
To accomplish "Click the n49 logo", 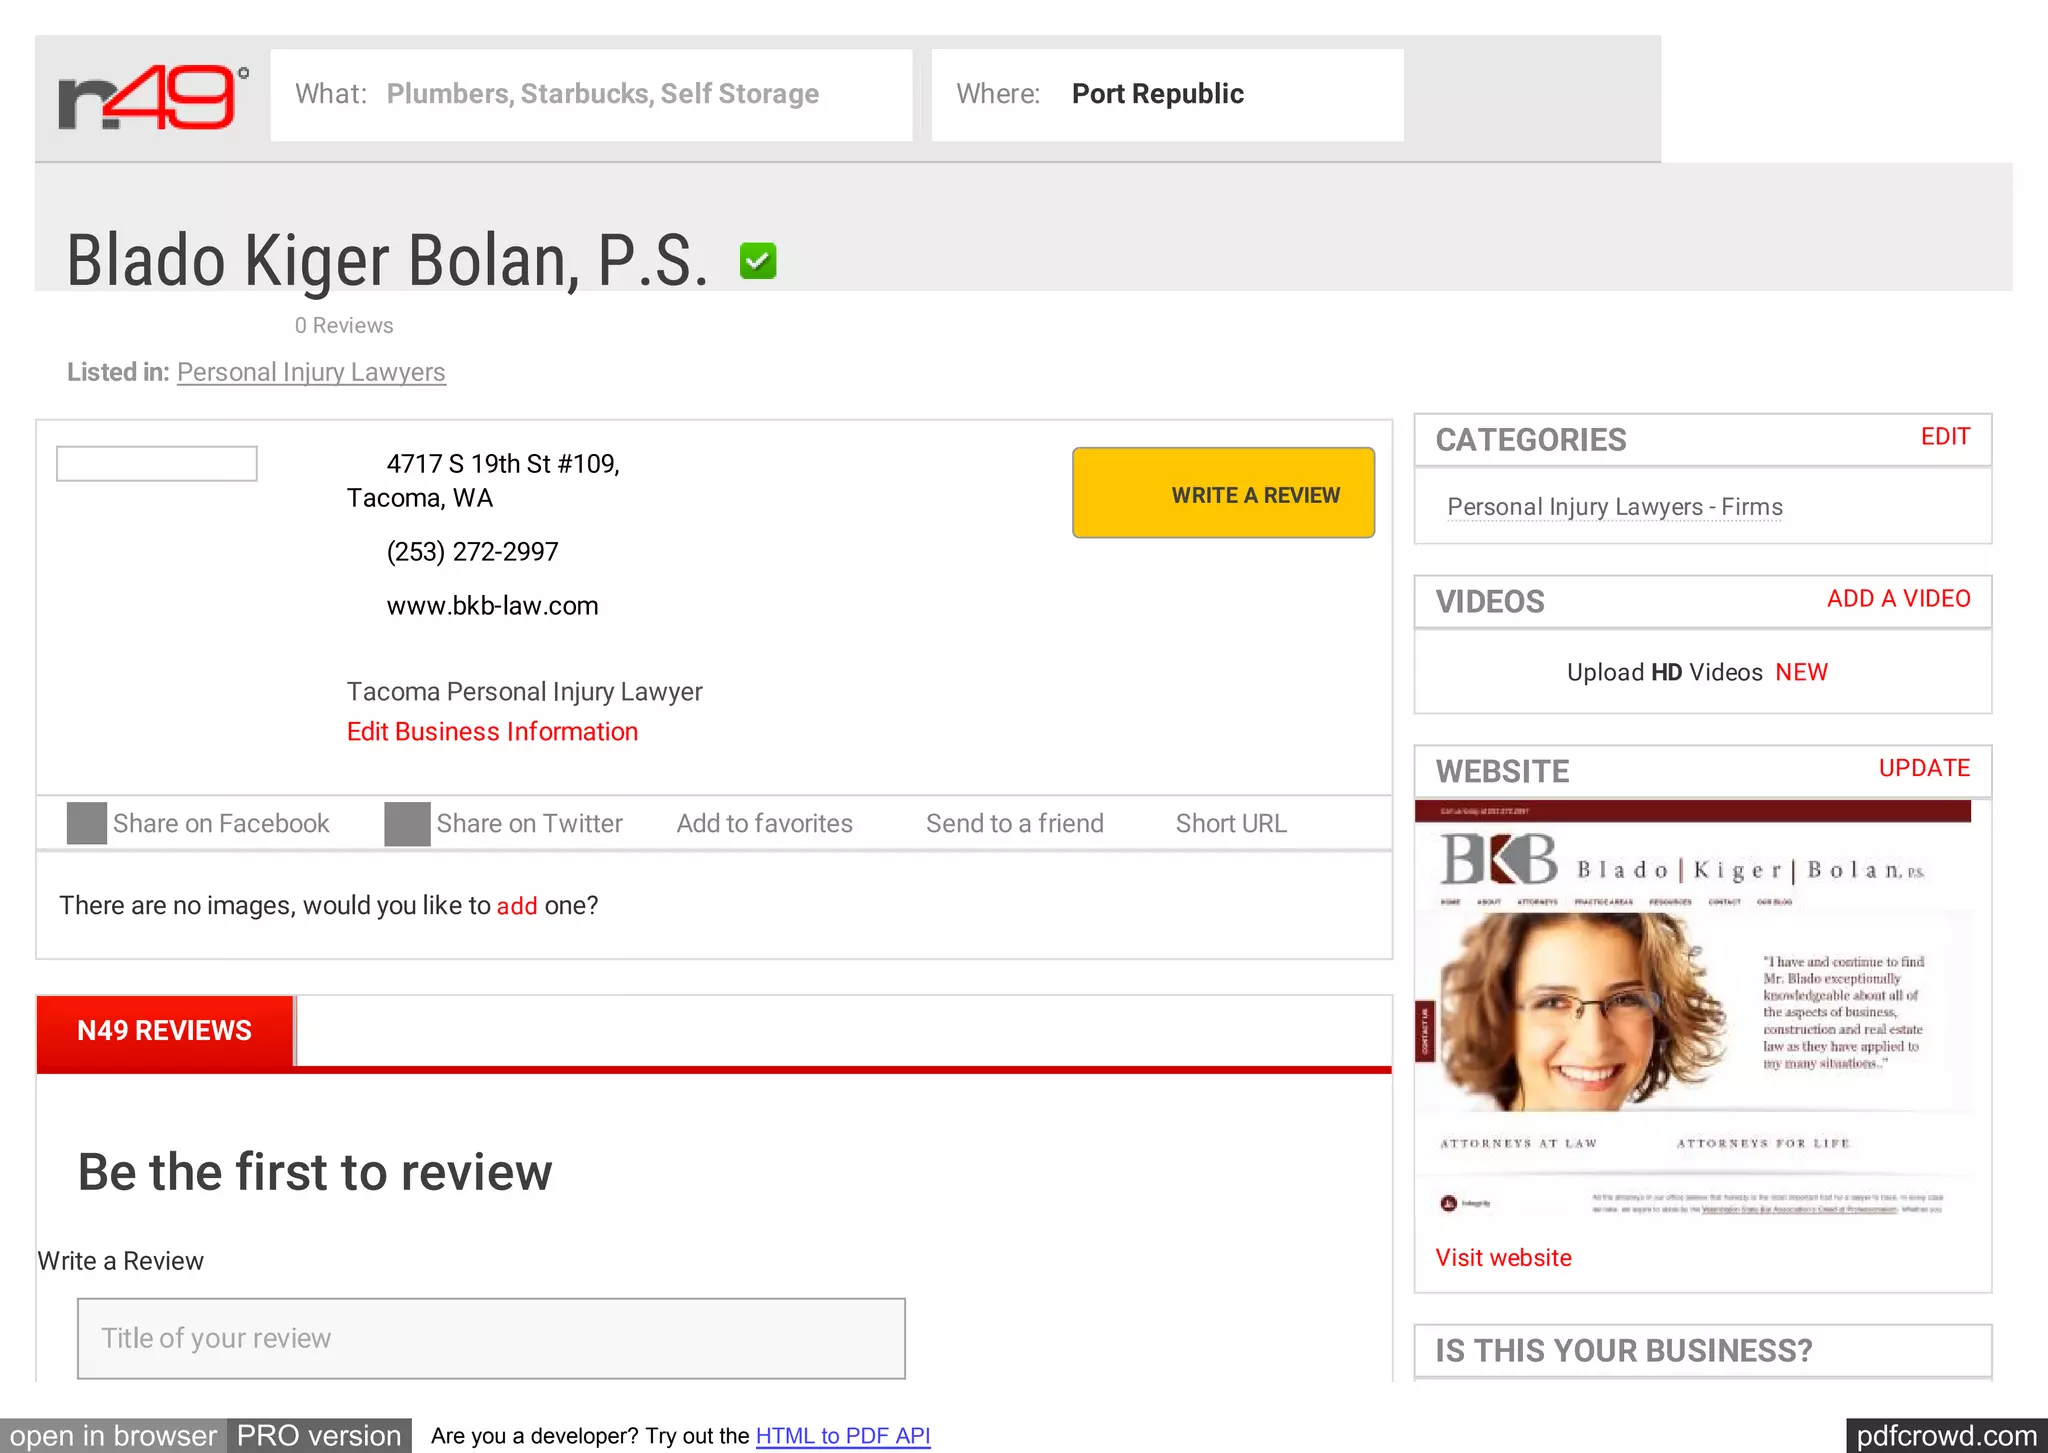I will tap(152, 98).
